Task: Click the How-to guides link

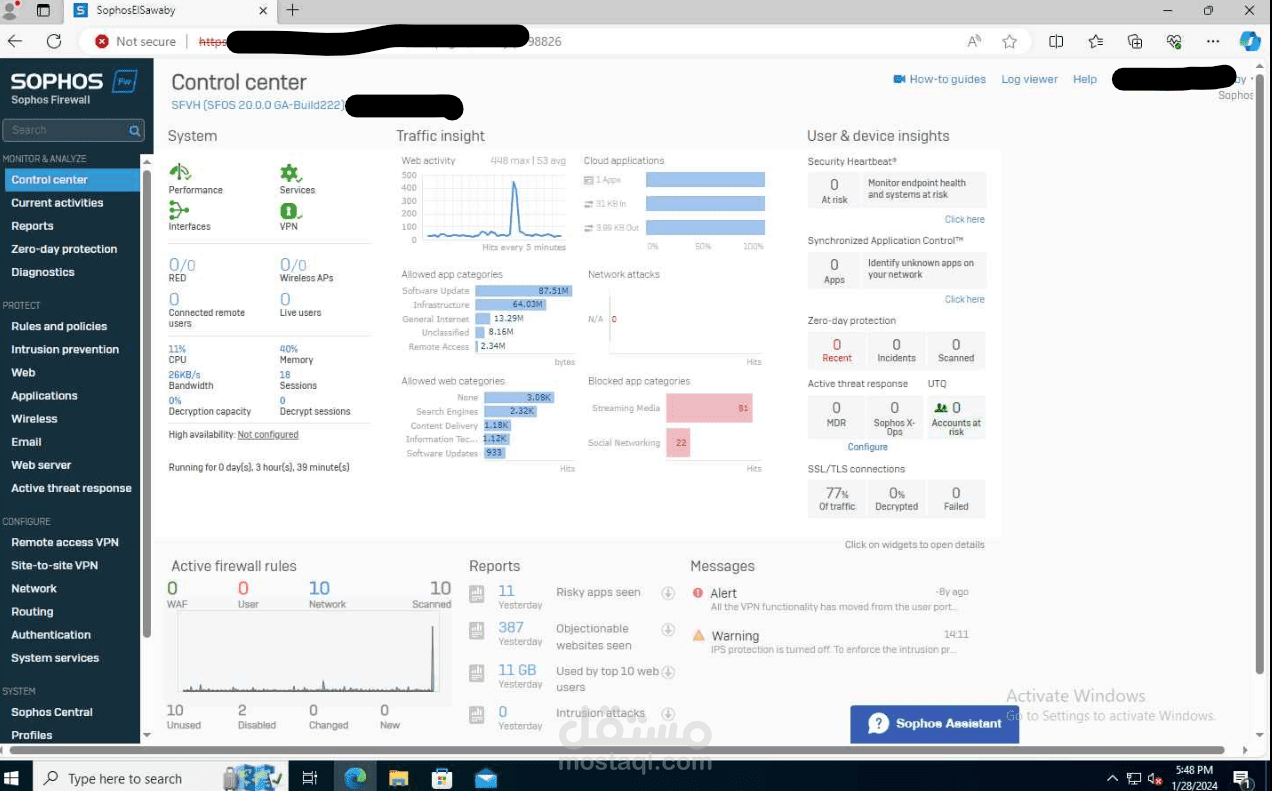Action: click(947, 79)
